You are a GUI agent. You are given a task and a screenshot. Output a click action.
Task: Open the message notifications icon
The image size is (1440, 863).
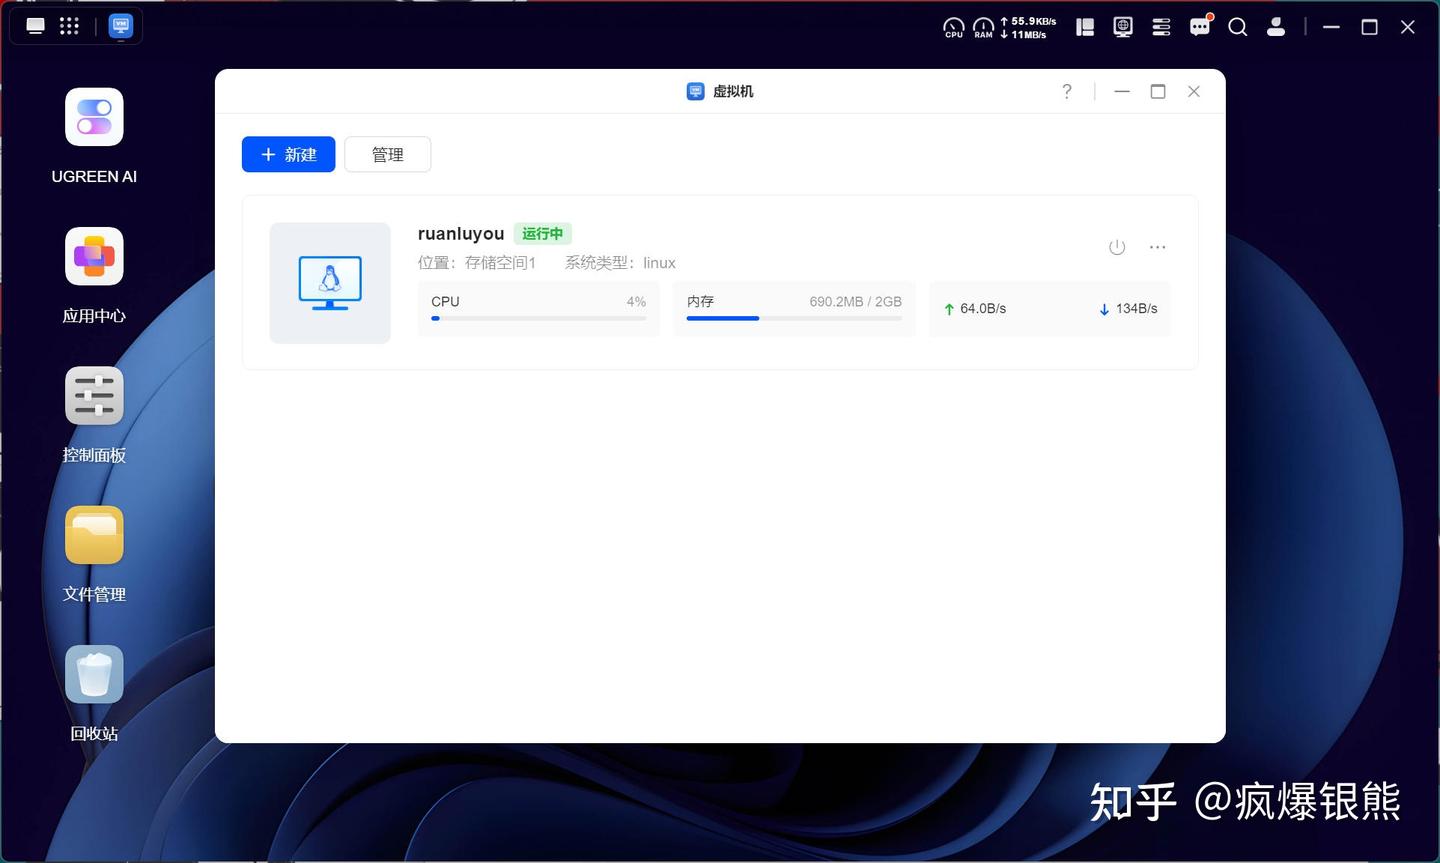(1200, 26)
